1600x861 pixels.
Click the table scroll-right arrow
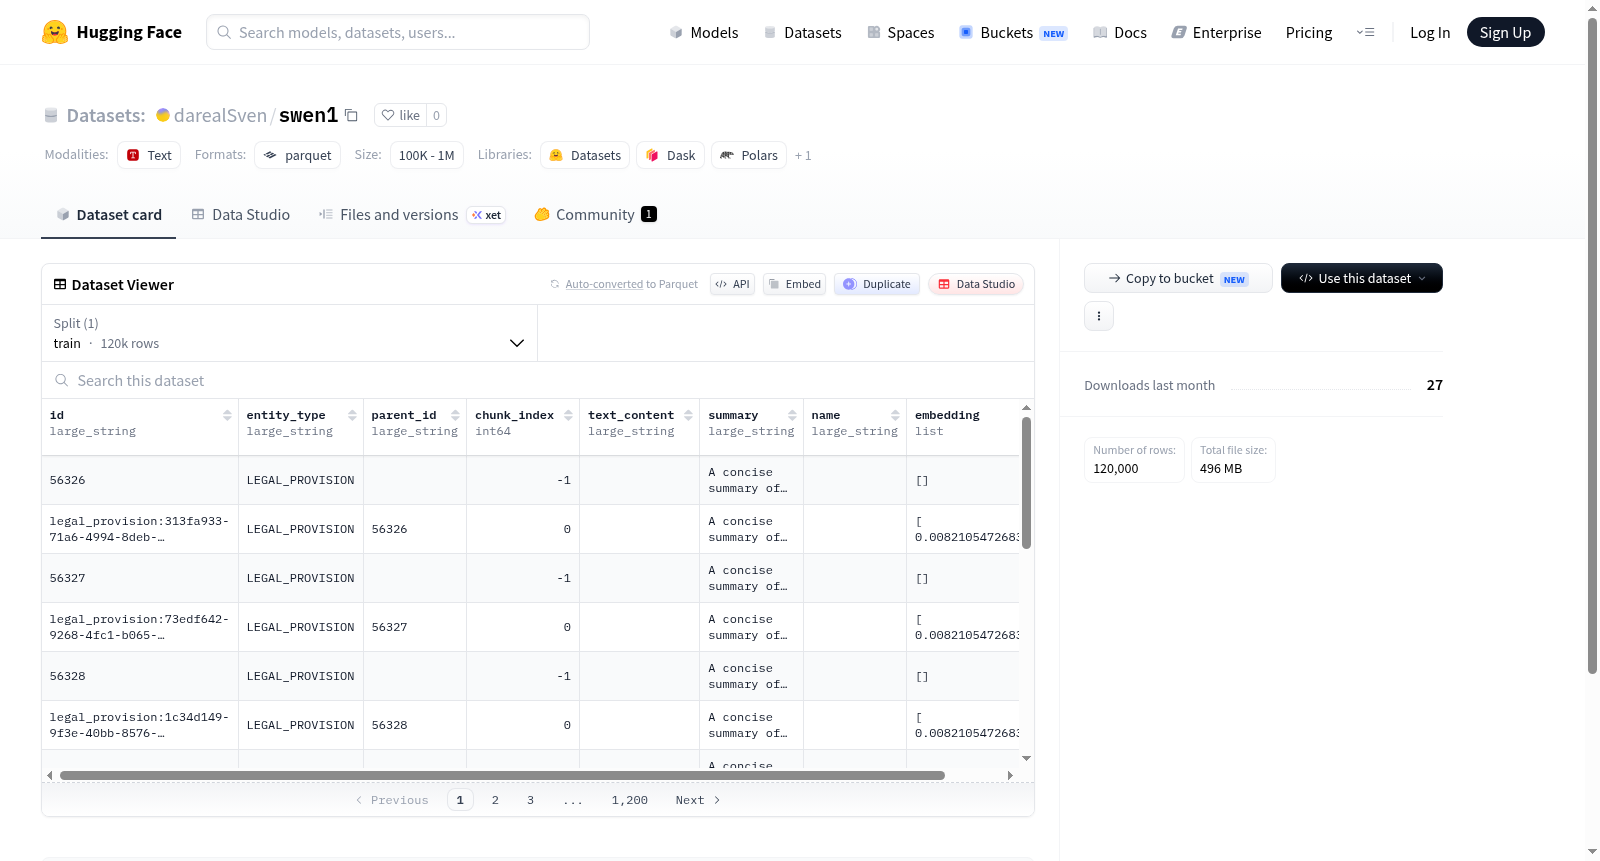pyautogui.click(x=1010, y=775)
